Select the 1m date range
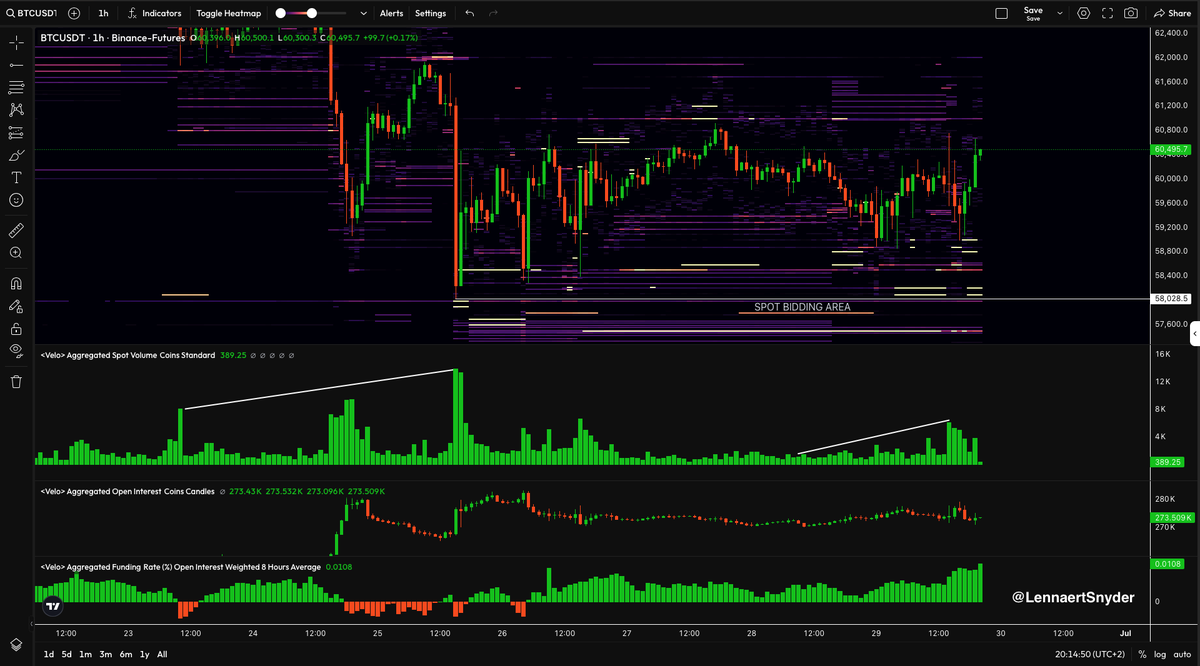 point(85,654)
